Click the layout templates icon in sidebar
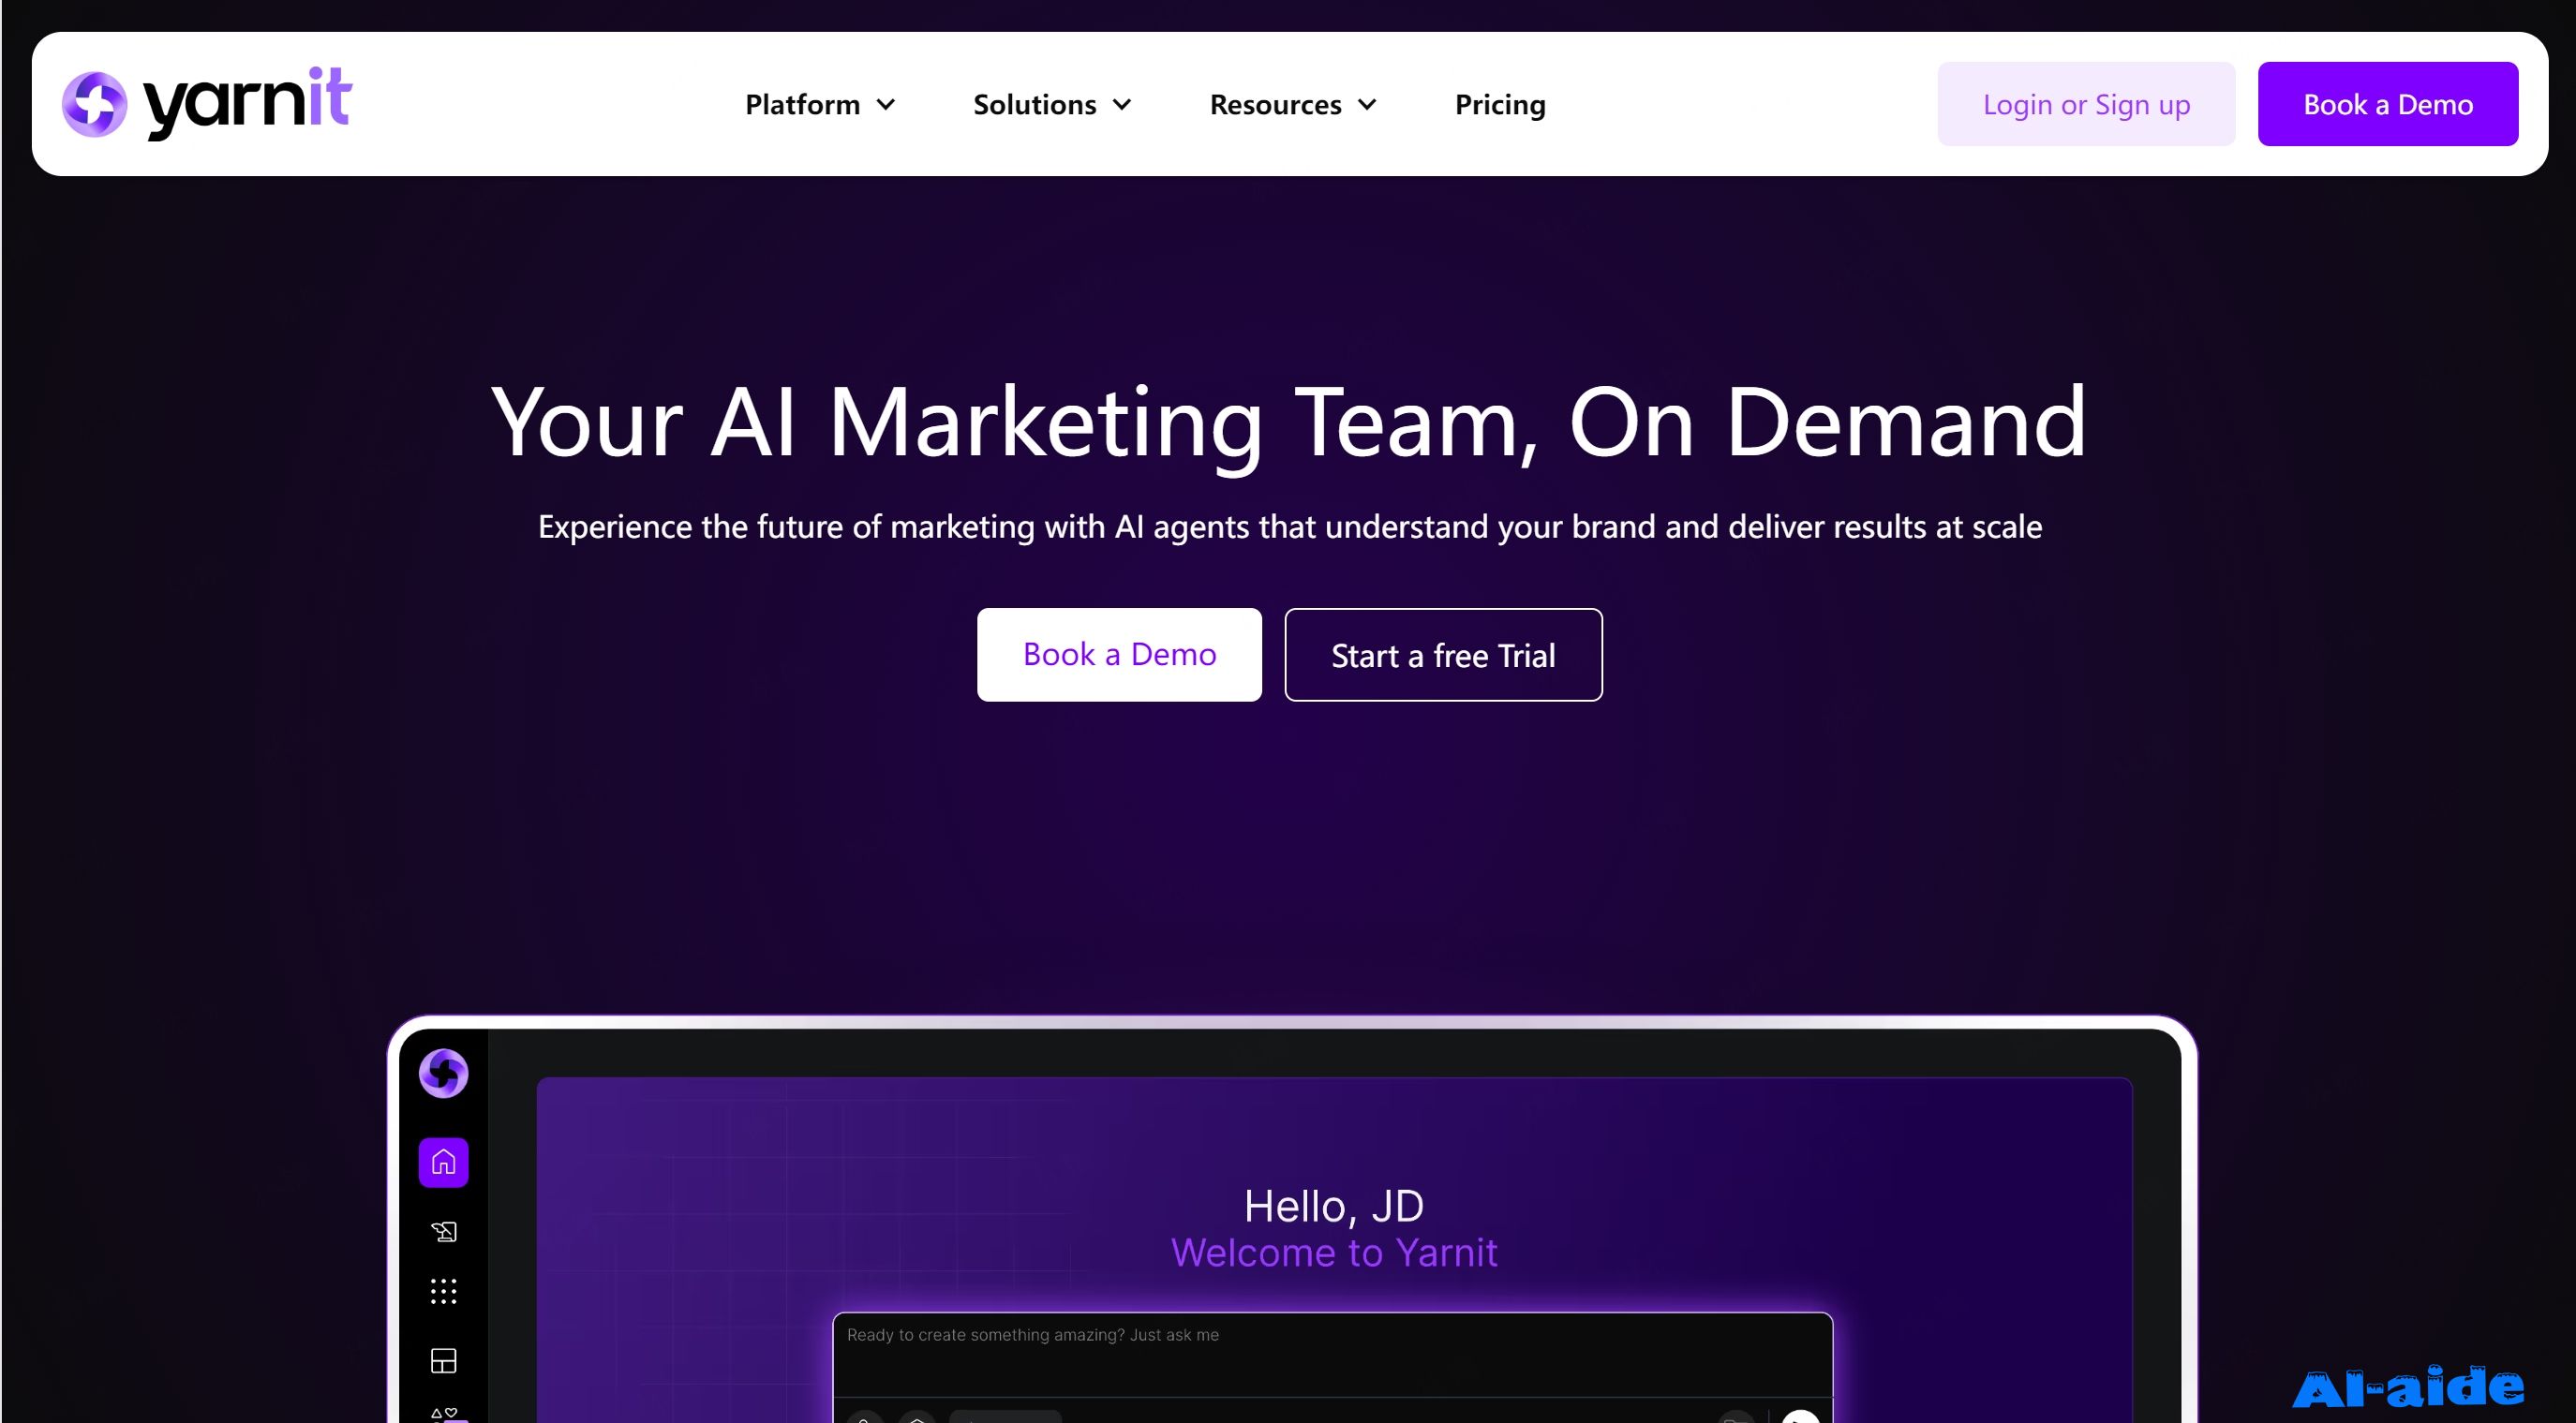2576x1423 pixels. coord(443,1360)
